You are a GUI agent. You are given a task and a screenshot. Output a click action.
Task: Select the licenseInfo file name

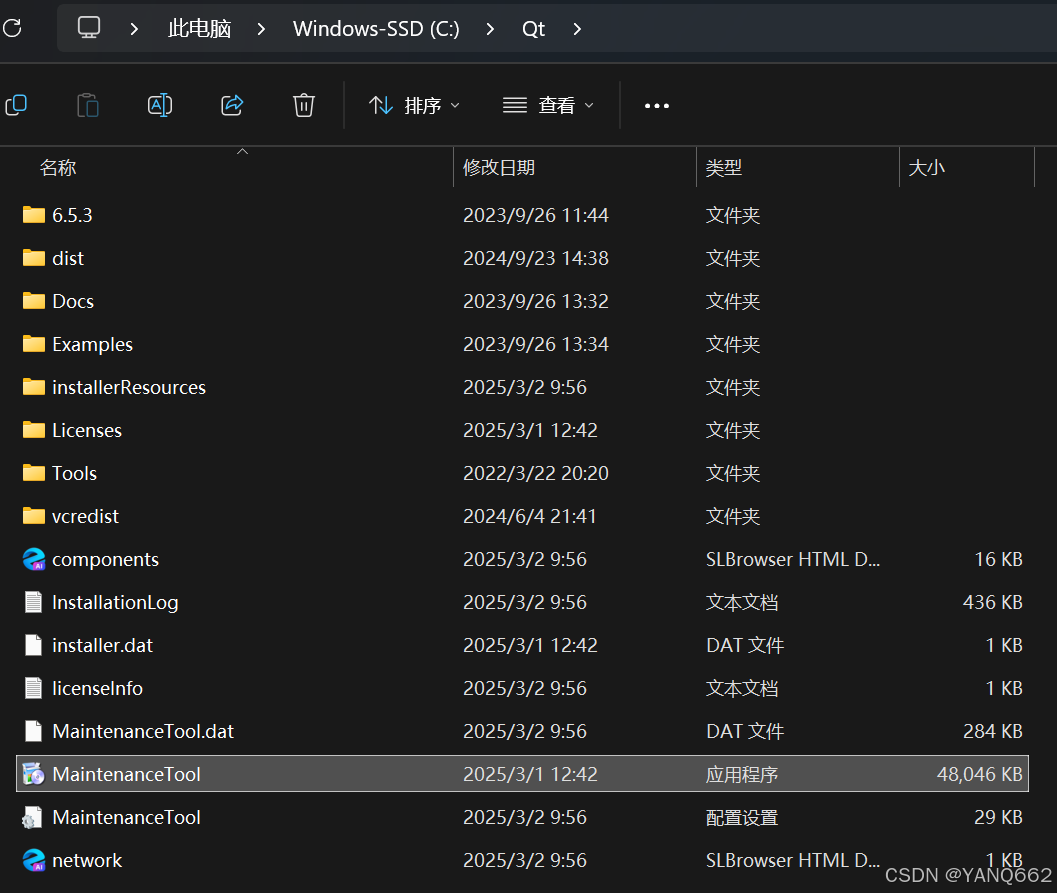click(97, 688)
